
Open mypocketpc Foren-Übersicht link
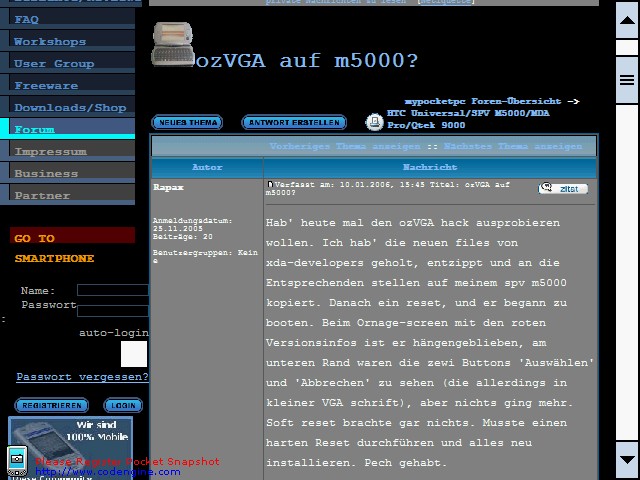click(x=483, y=101)
